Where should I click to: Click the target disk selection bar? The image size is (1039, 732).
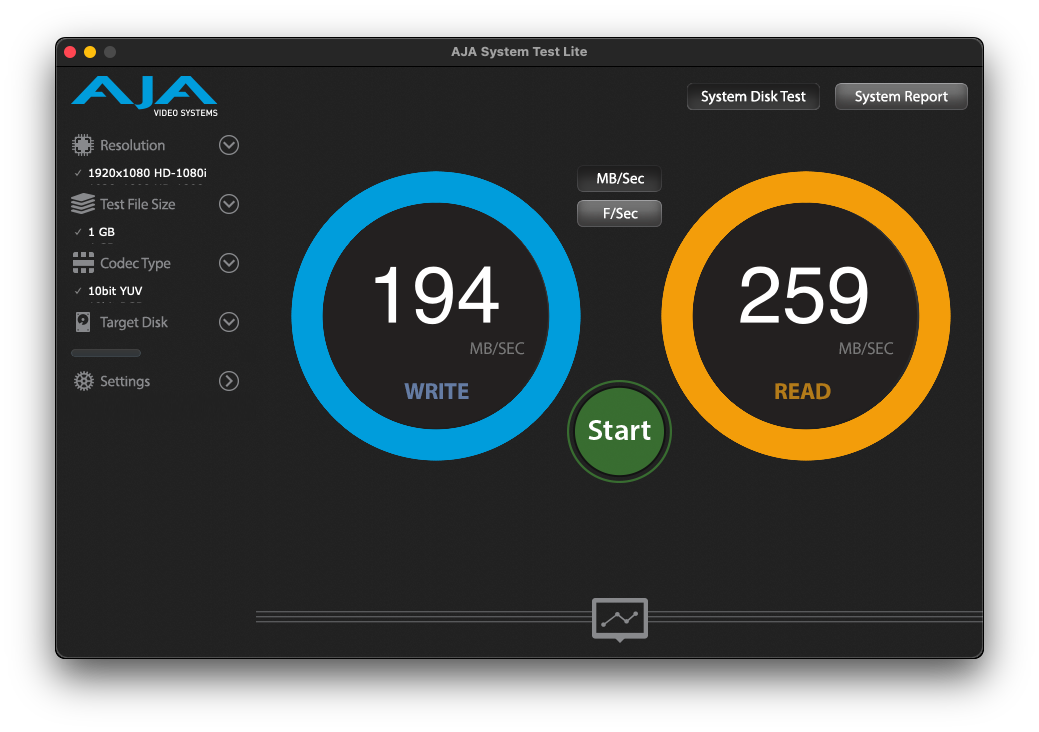106,353
